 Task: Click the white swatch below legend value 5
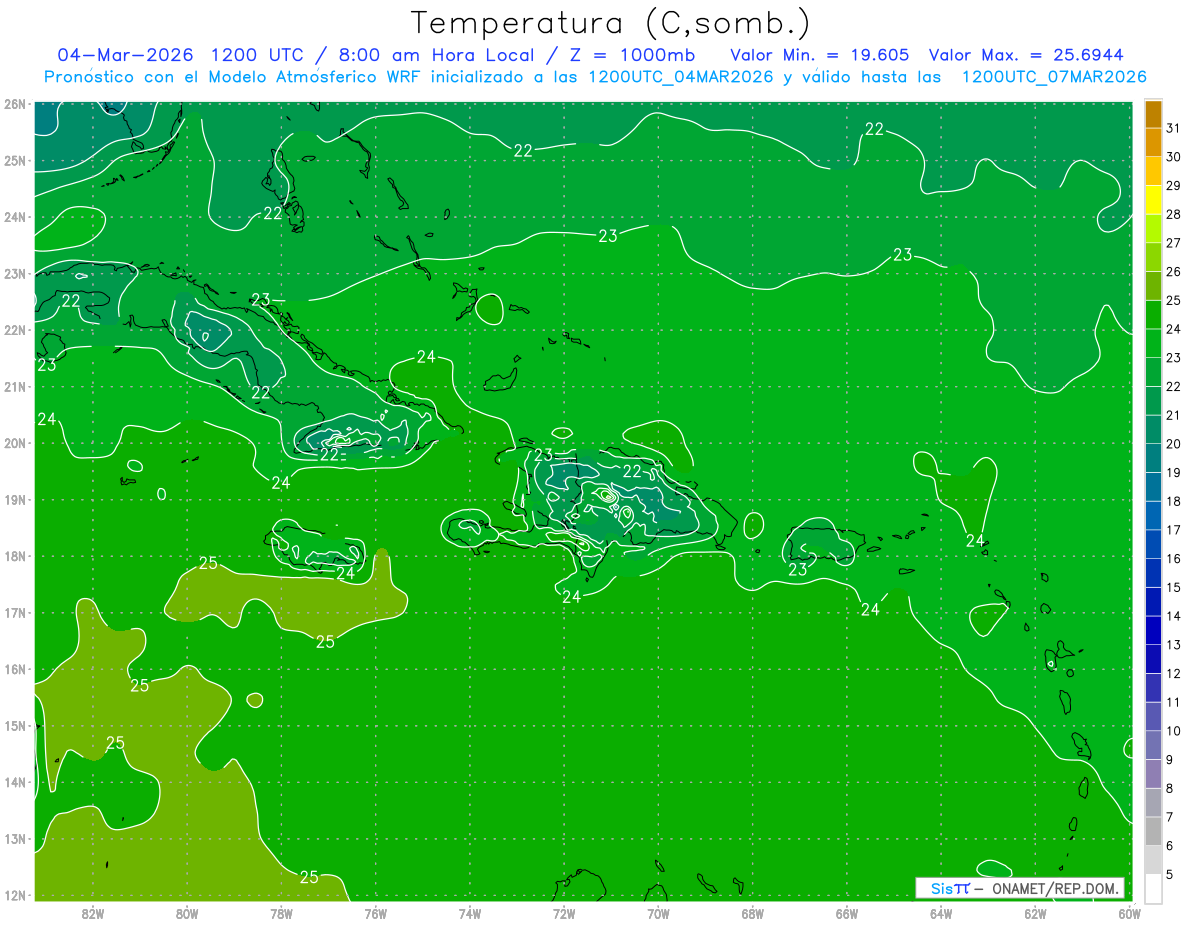pyautogui.click(x=1153, y=888)
